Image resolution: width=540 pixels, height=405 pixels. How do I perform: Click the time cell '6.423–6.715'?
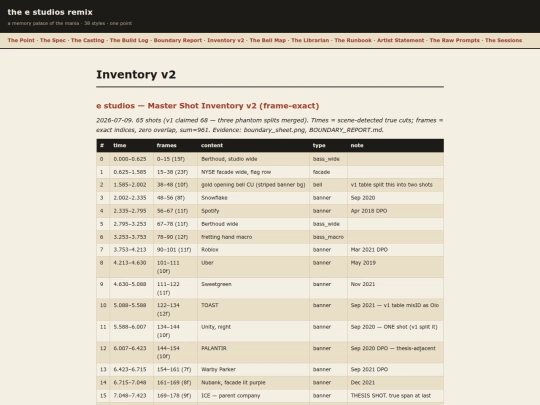pyautogui.click(x=131, y=370)
